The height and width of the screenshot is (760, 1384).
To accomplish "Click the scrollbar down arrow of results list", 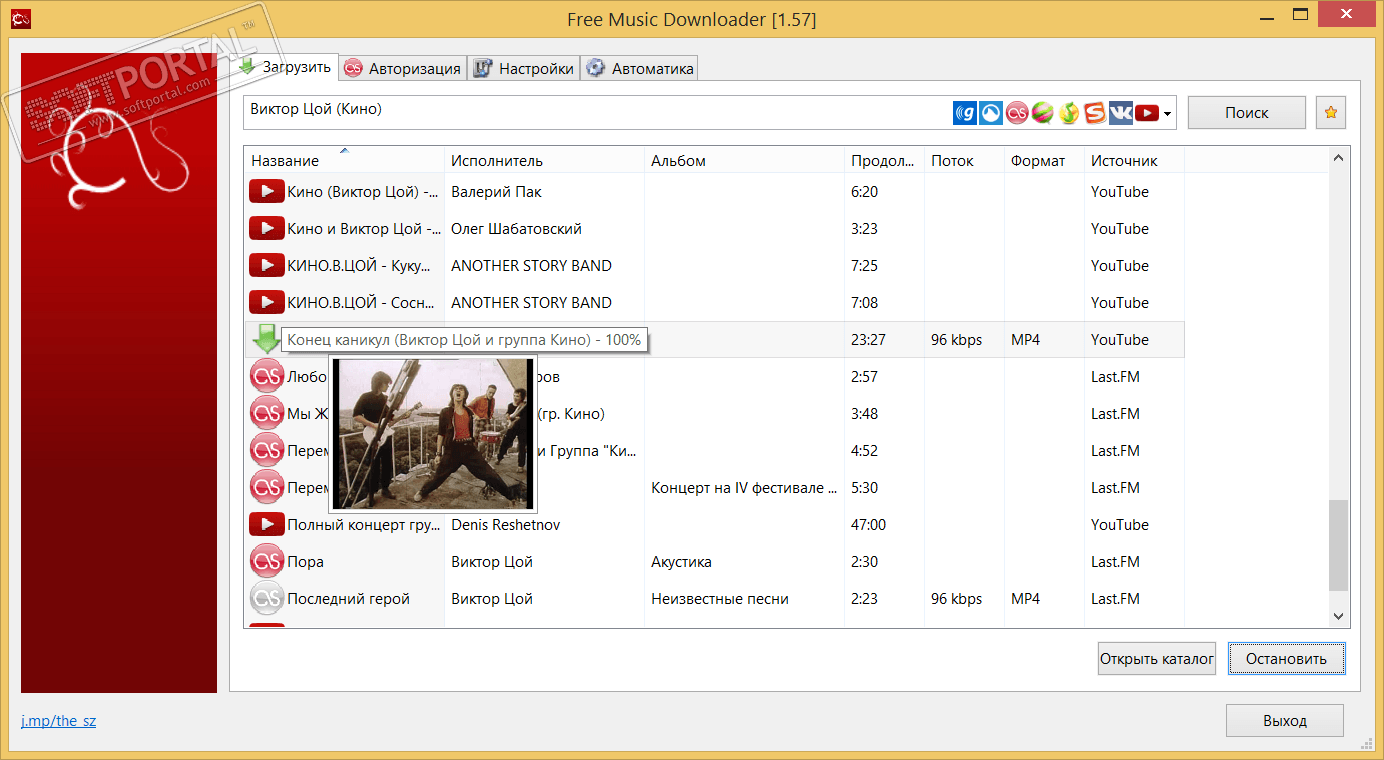I will coord(1338,617).
